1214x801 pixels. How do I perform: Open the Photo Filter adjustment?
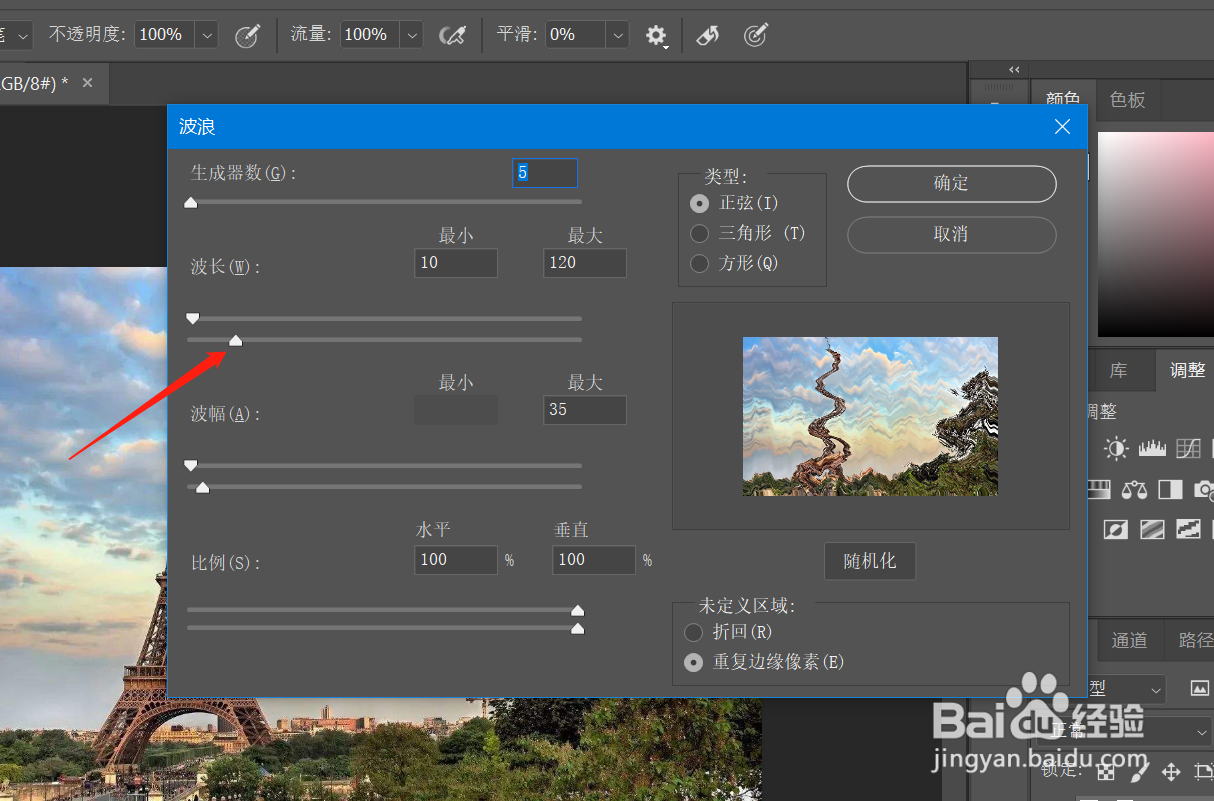point(1203,489)
